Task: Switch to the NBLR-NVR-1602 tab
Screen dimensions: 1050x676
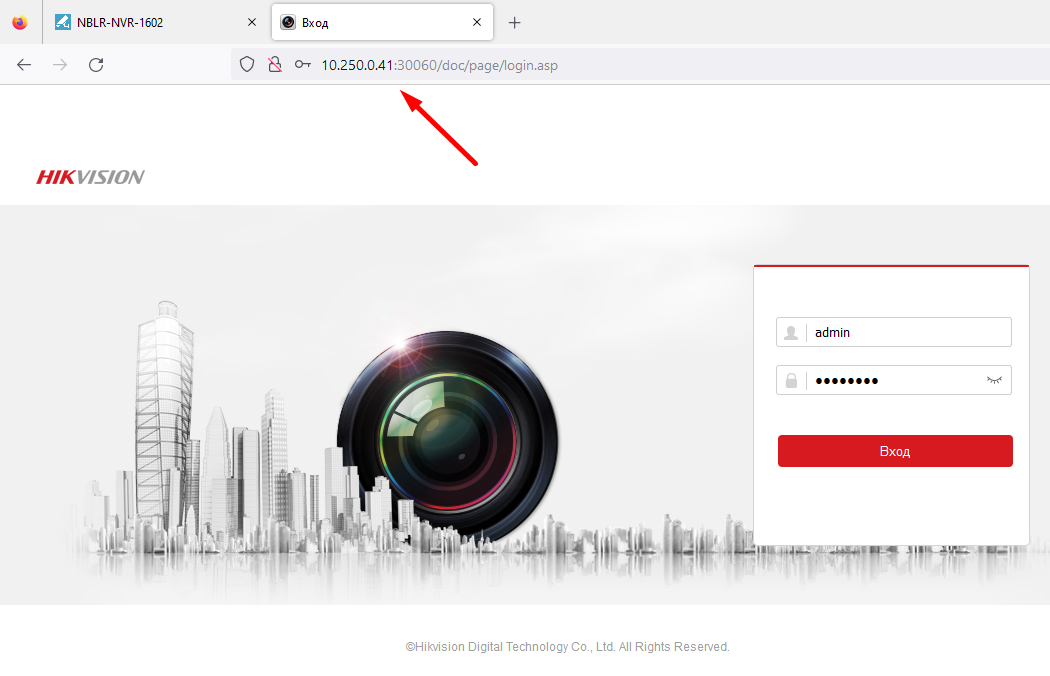Action: click(156, 22)
